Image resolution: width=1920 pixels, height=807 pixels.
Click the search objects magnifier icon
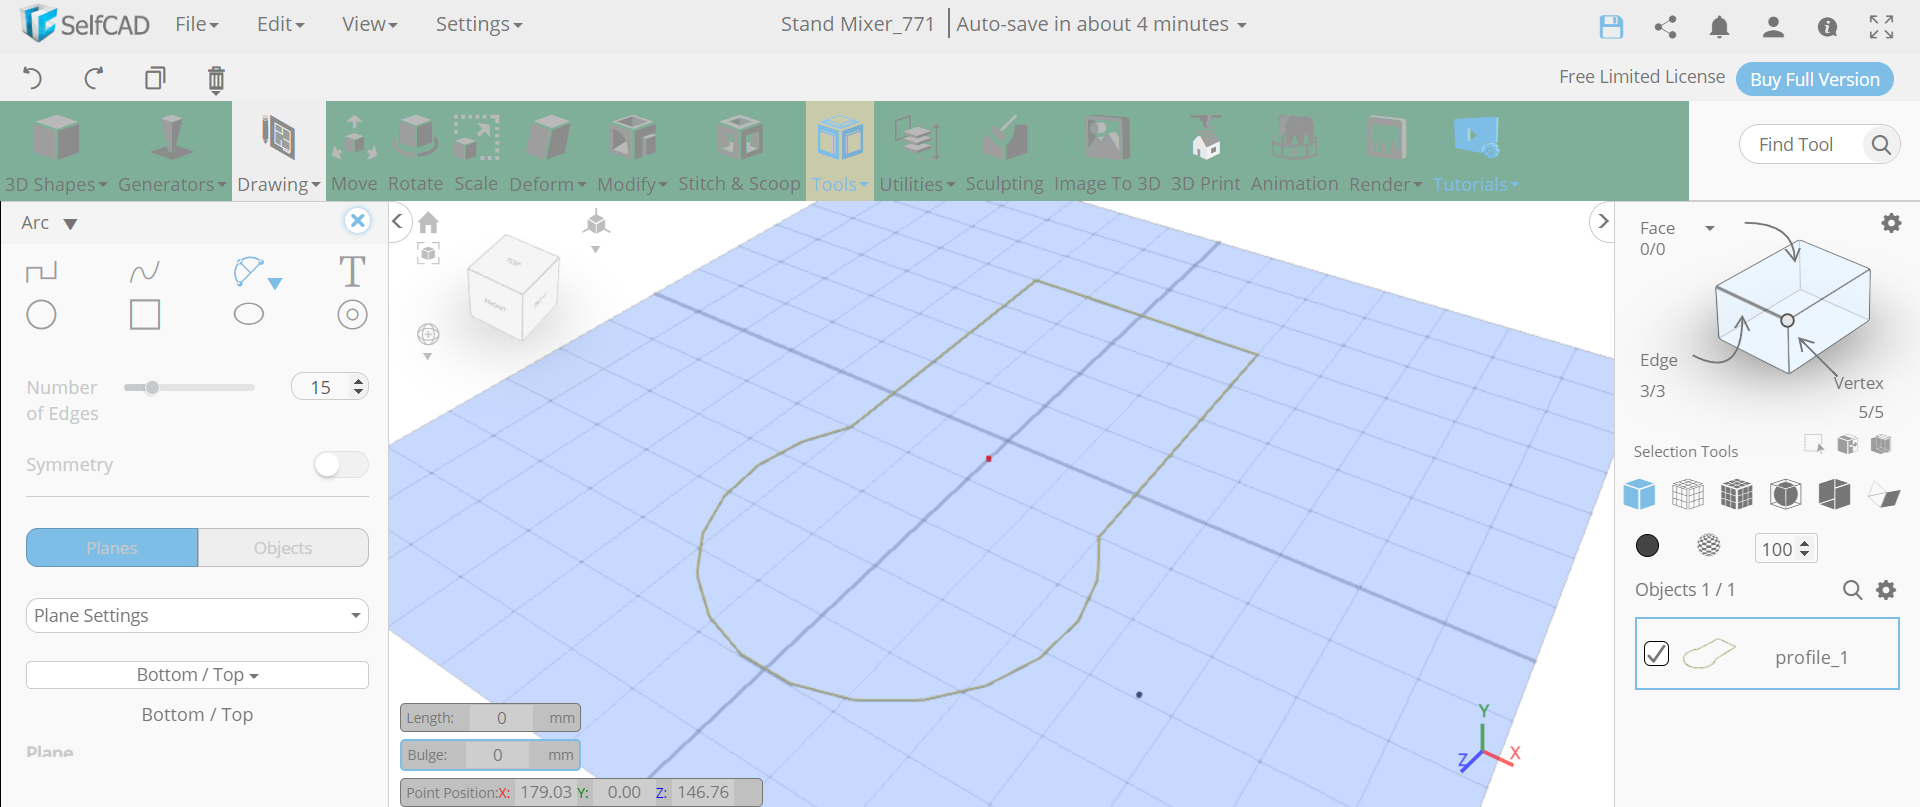(1852, 590)
